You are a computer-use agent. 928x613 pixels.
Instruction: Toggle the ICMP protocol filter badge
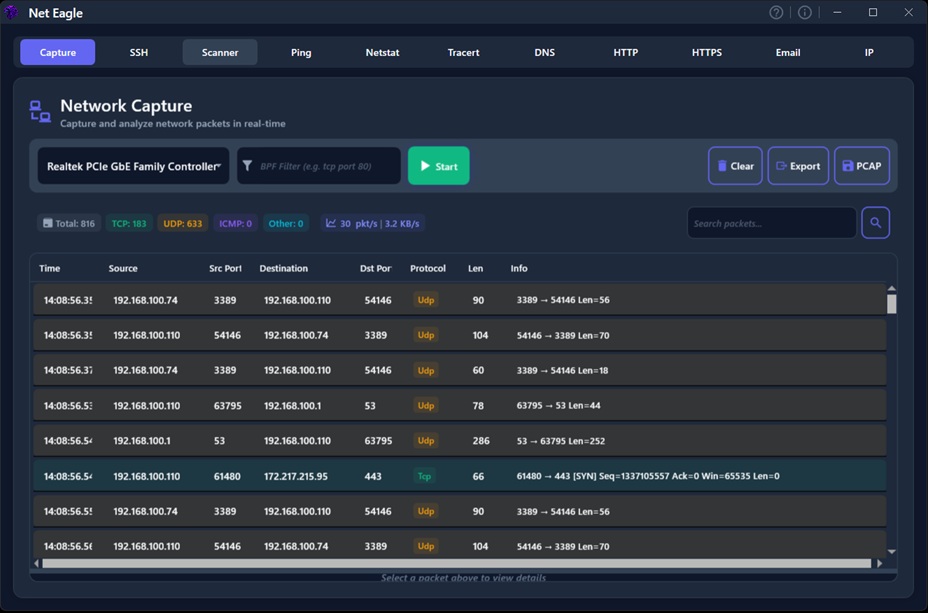click(235, 222)
